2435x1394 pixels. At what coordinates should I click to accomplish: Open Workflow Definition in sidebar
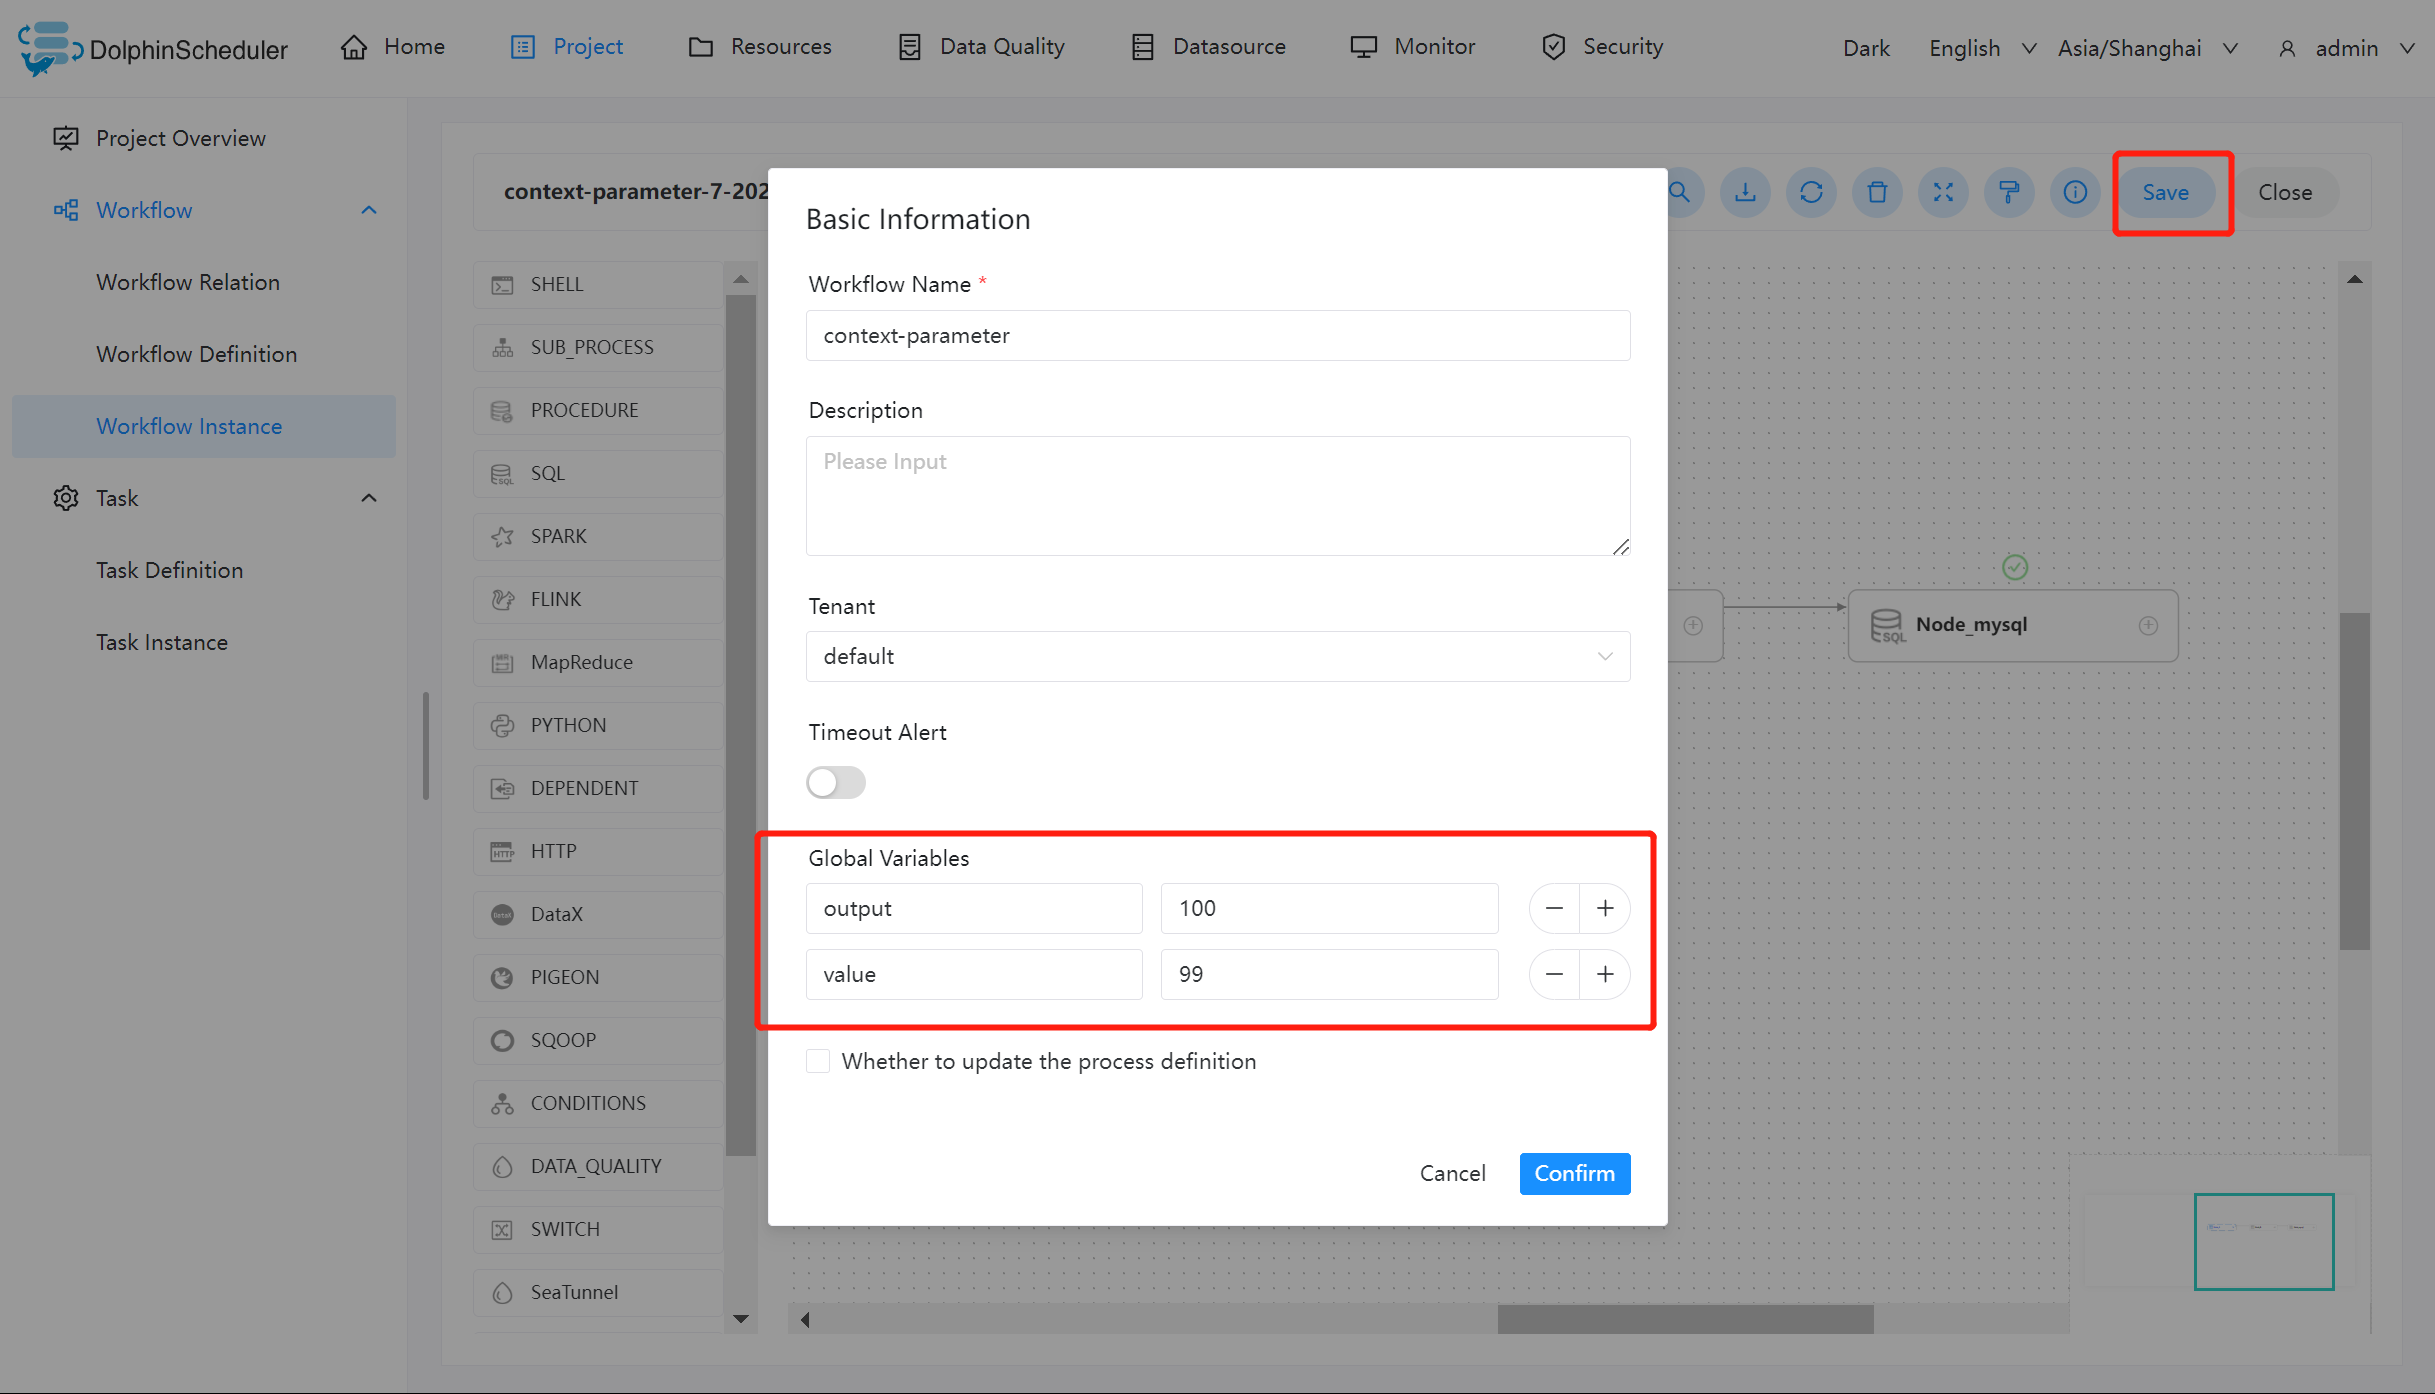coord(196,354)
